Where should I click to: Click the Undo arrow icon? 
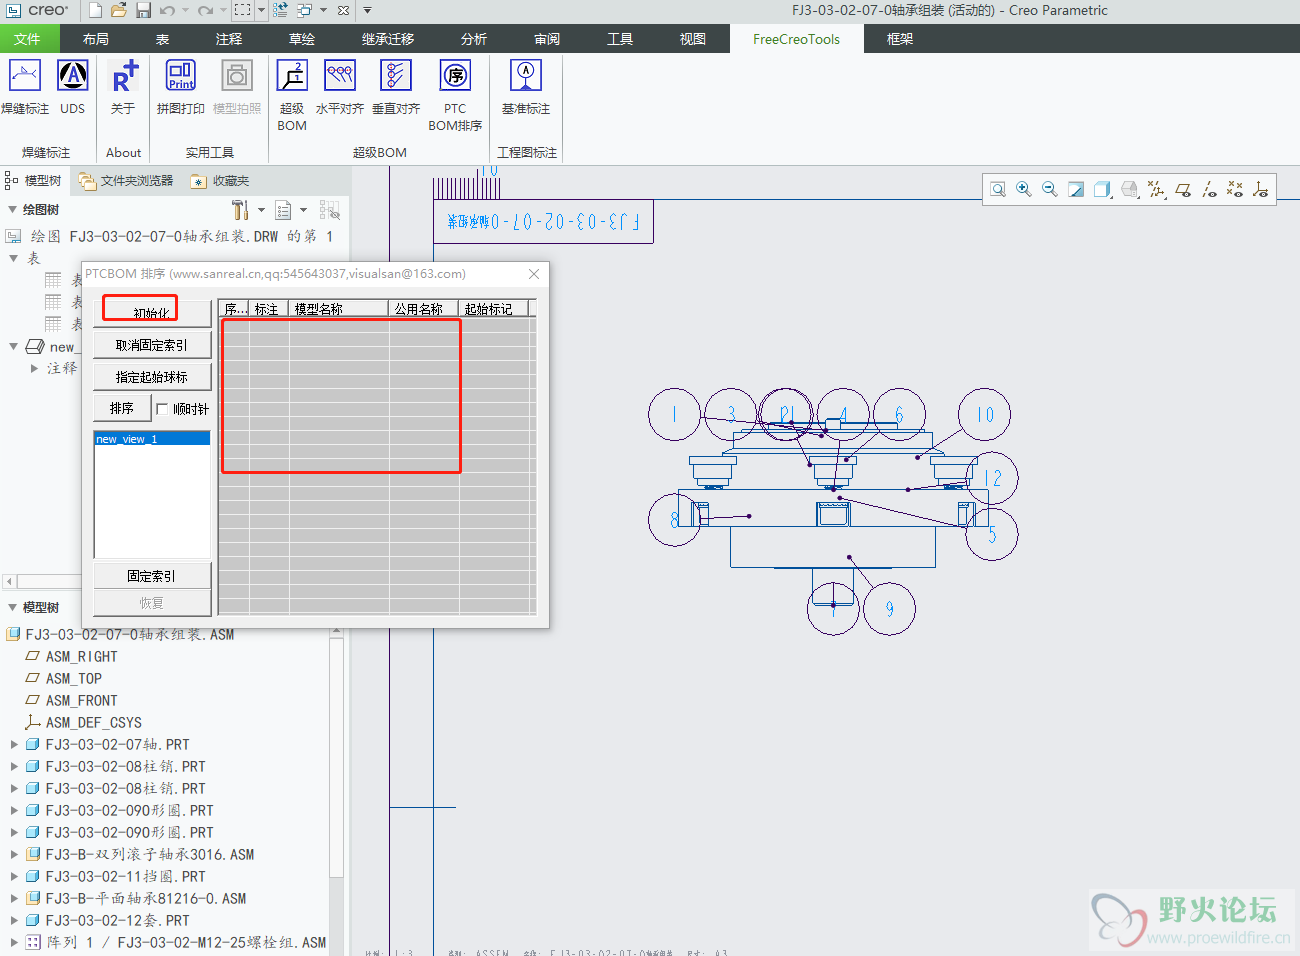coord(167,10)
